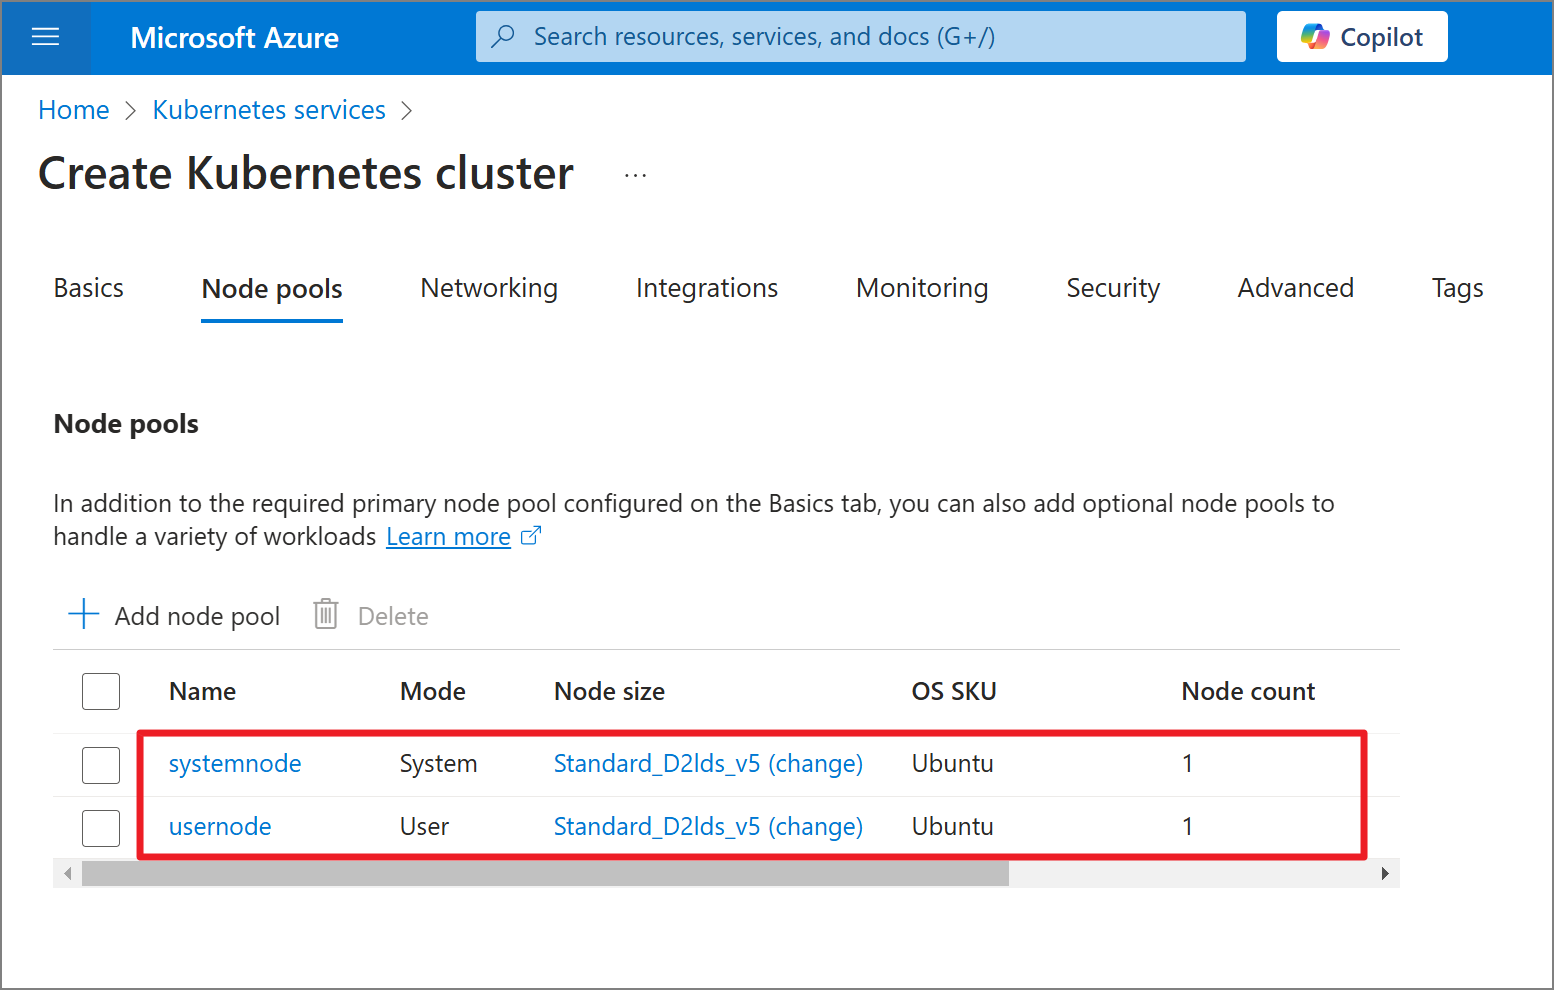The image size is (1554, 990).
Task: Open the Learn more link
Action: click(448, 537)
